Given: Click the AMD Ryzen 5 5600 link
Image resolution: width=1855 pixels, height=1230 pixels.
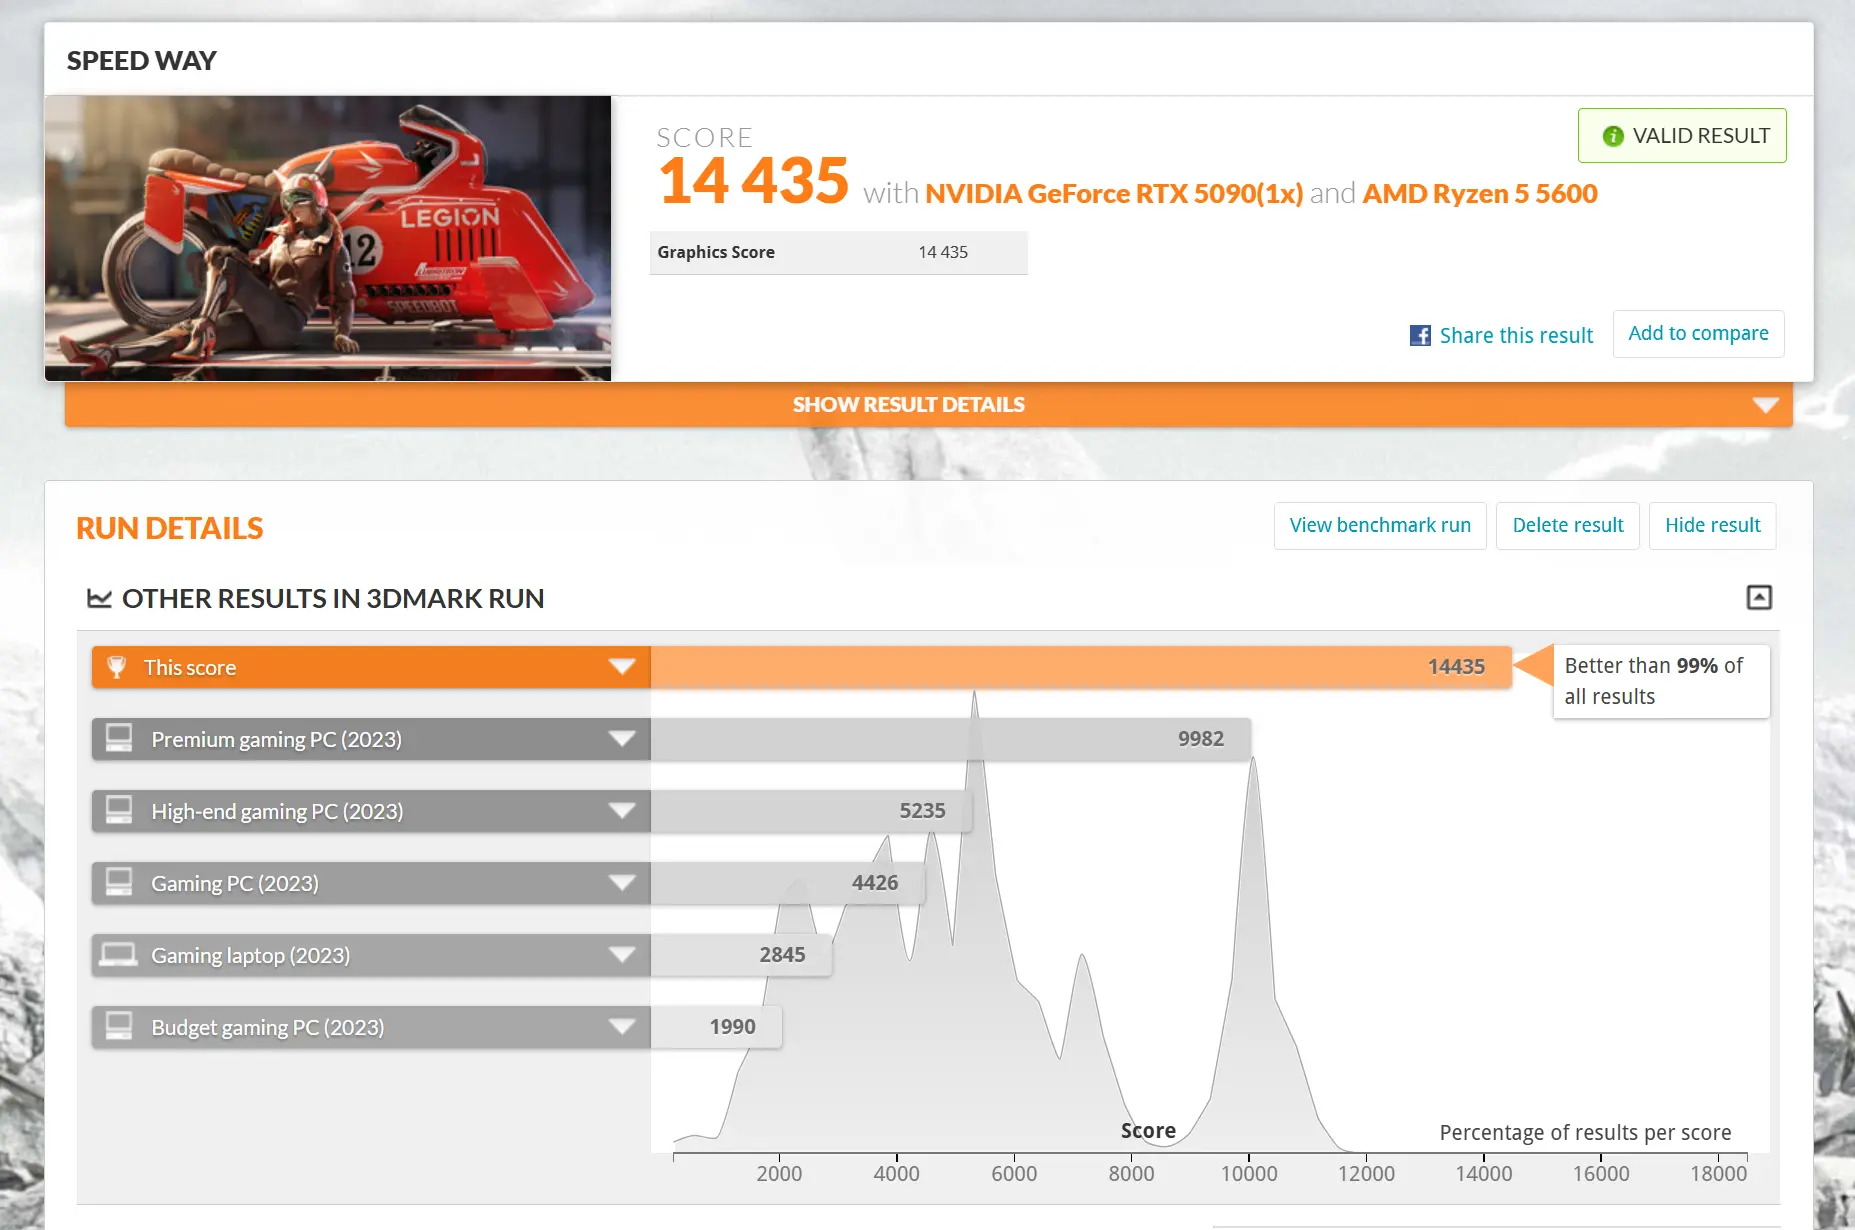Looking at the screenshot, I should click(1480, 193).
